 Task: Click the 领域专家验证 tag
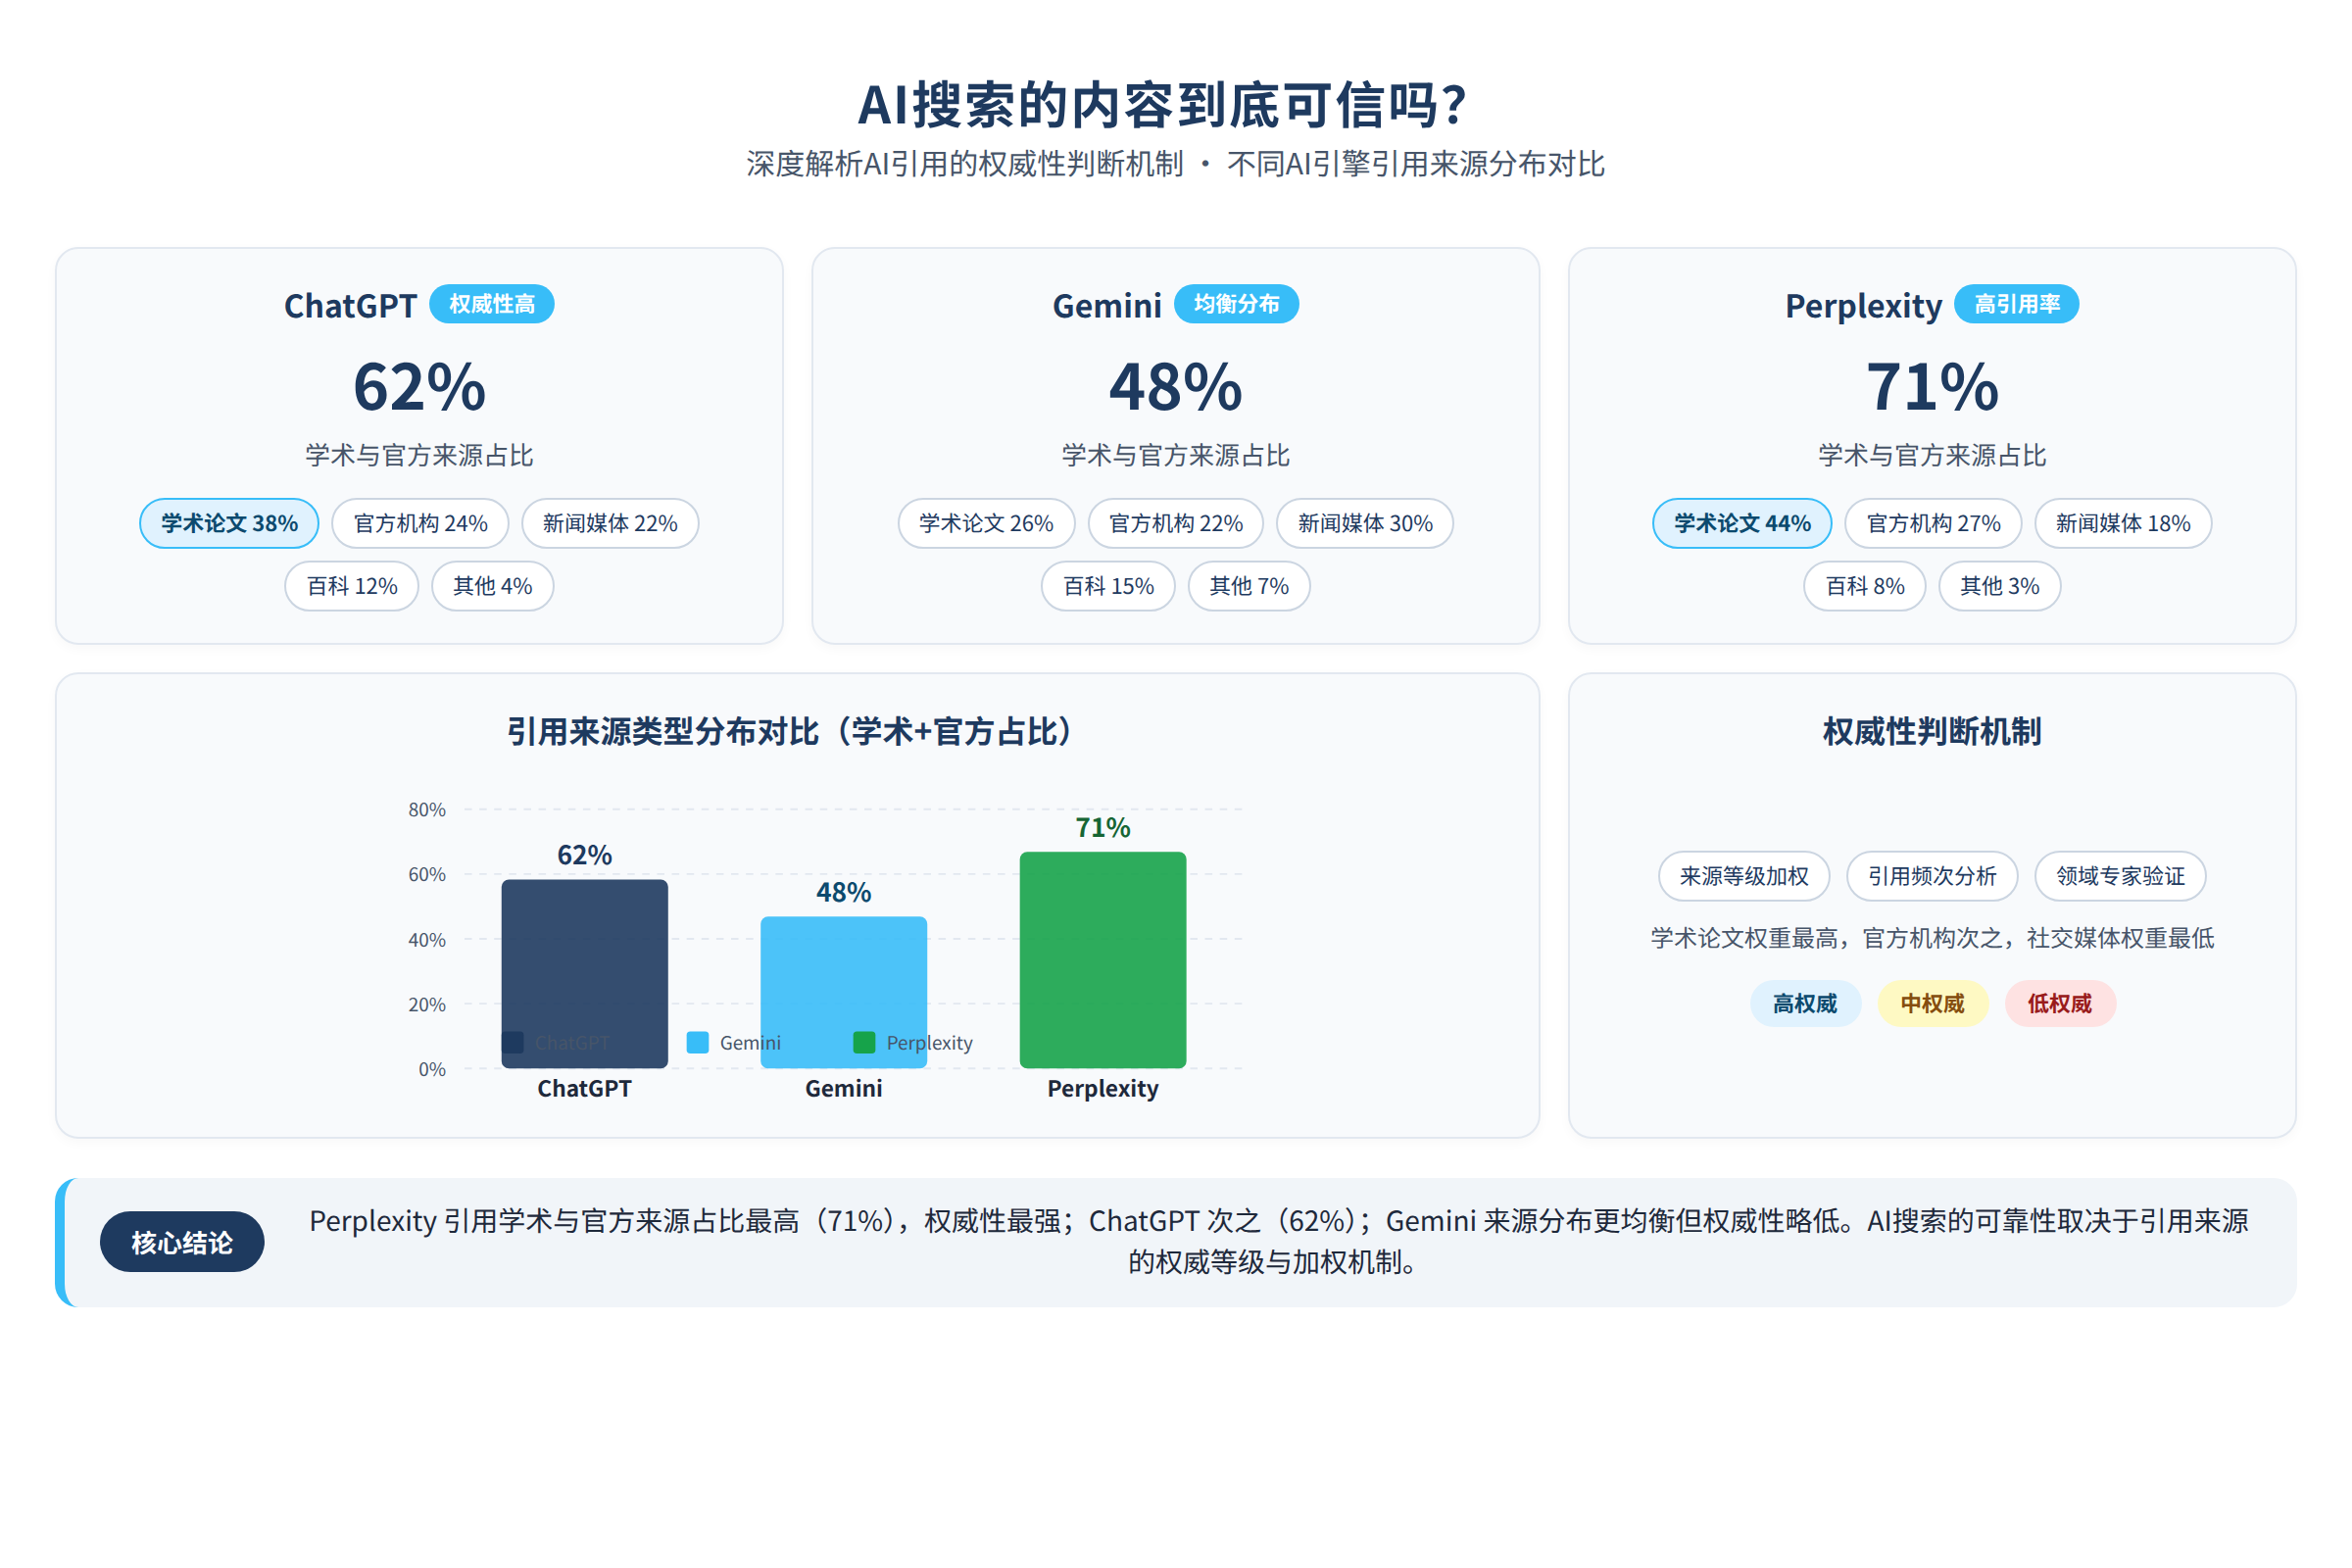(2120, 876)
